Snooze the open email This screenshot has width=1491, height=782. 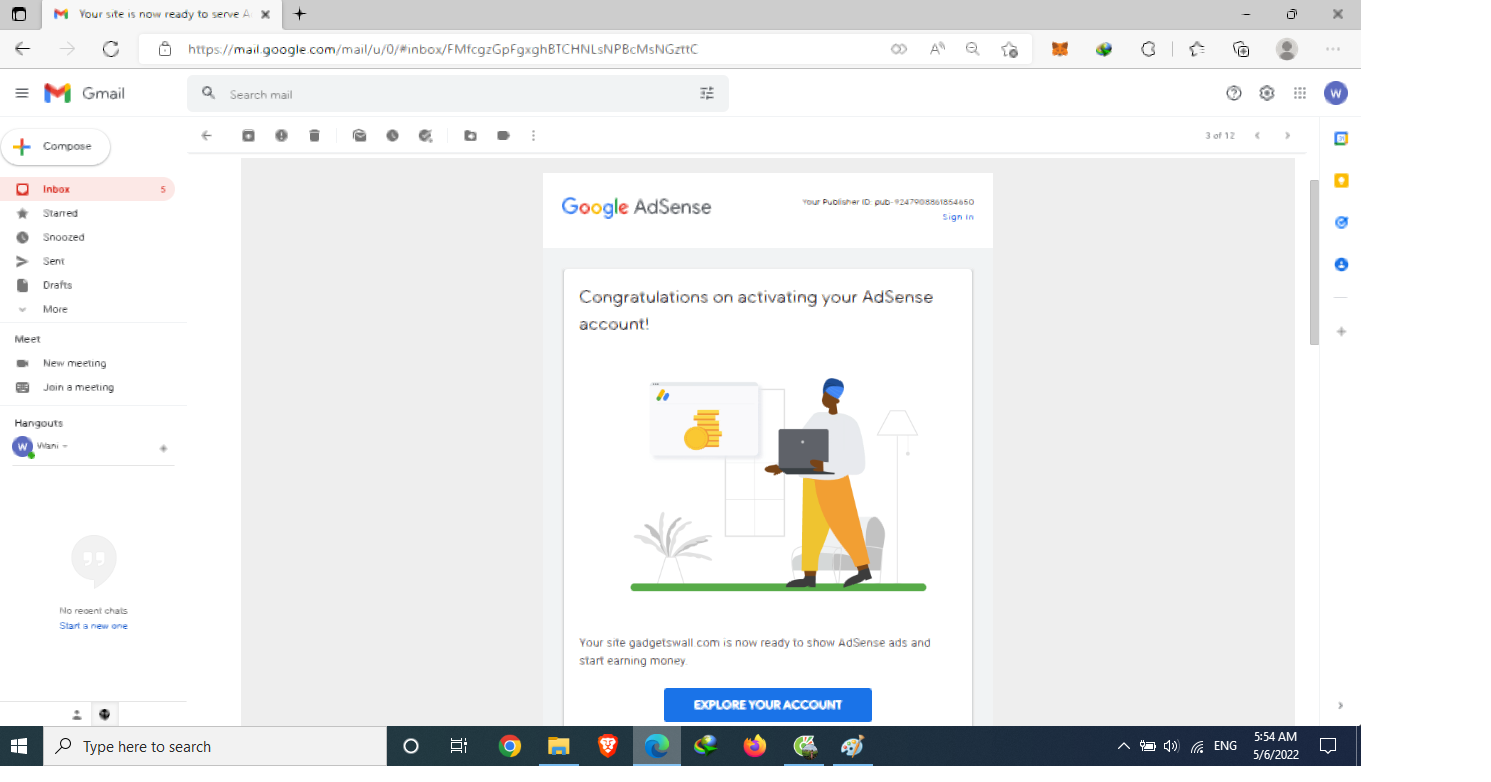[392, 135]
